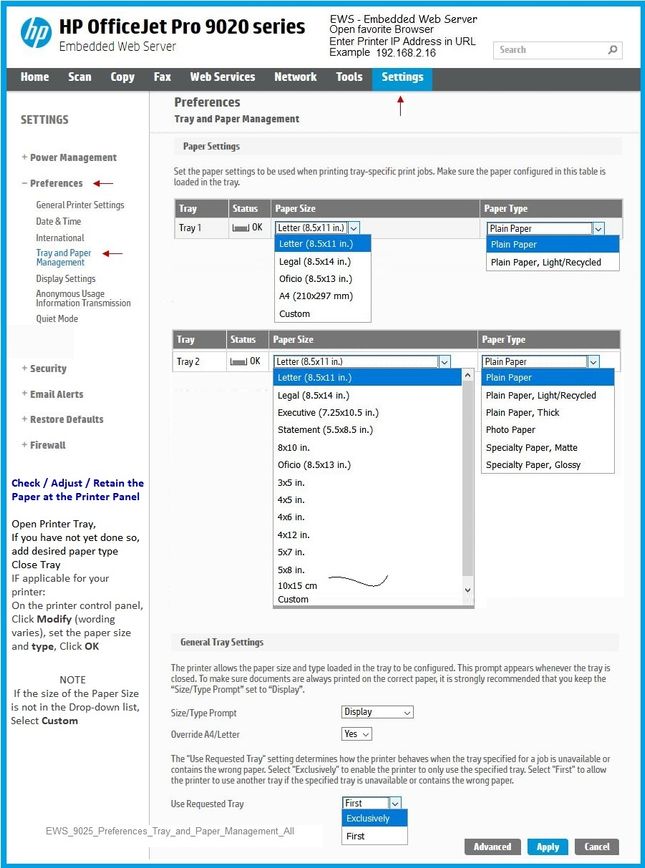Select Custom size in Tray 1 list

coord(322,313)
